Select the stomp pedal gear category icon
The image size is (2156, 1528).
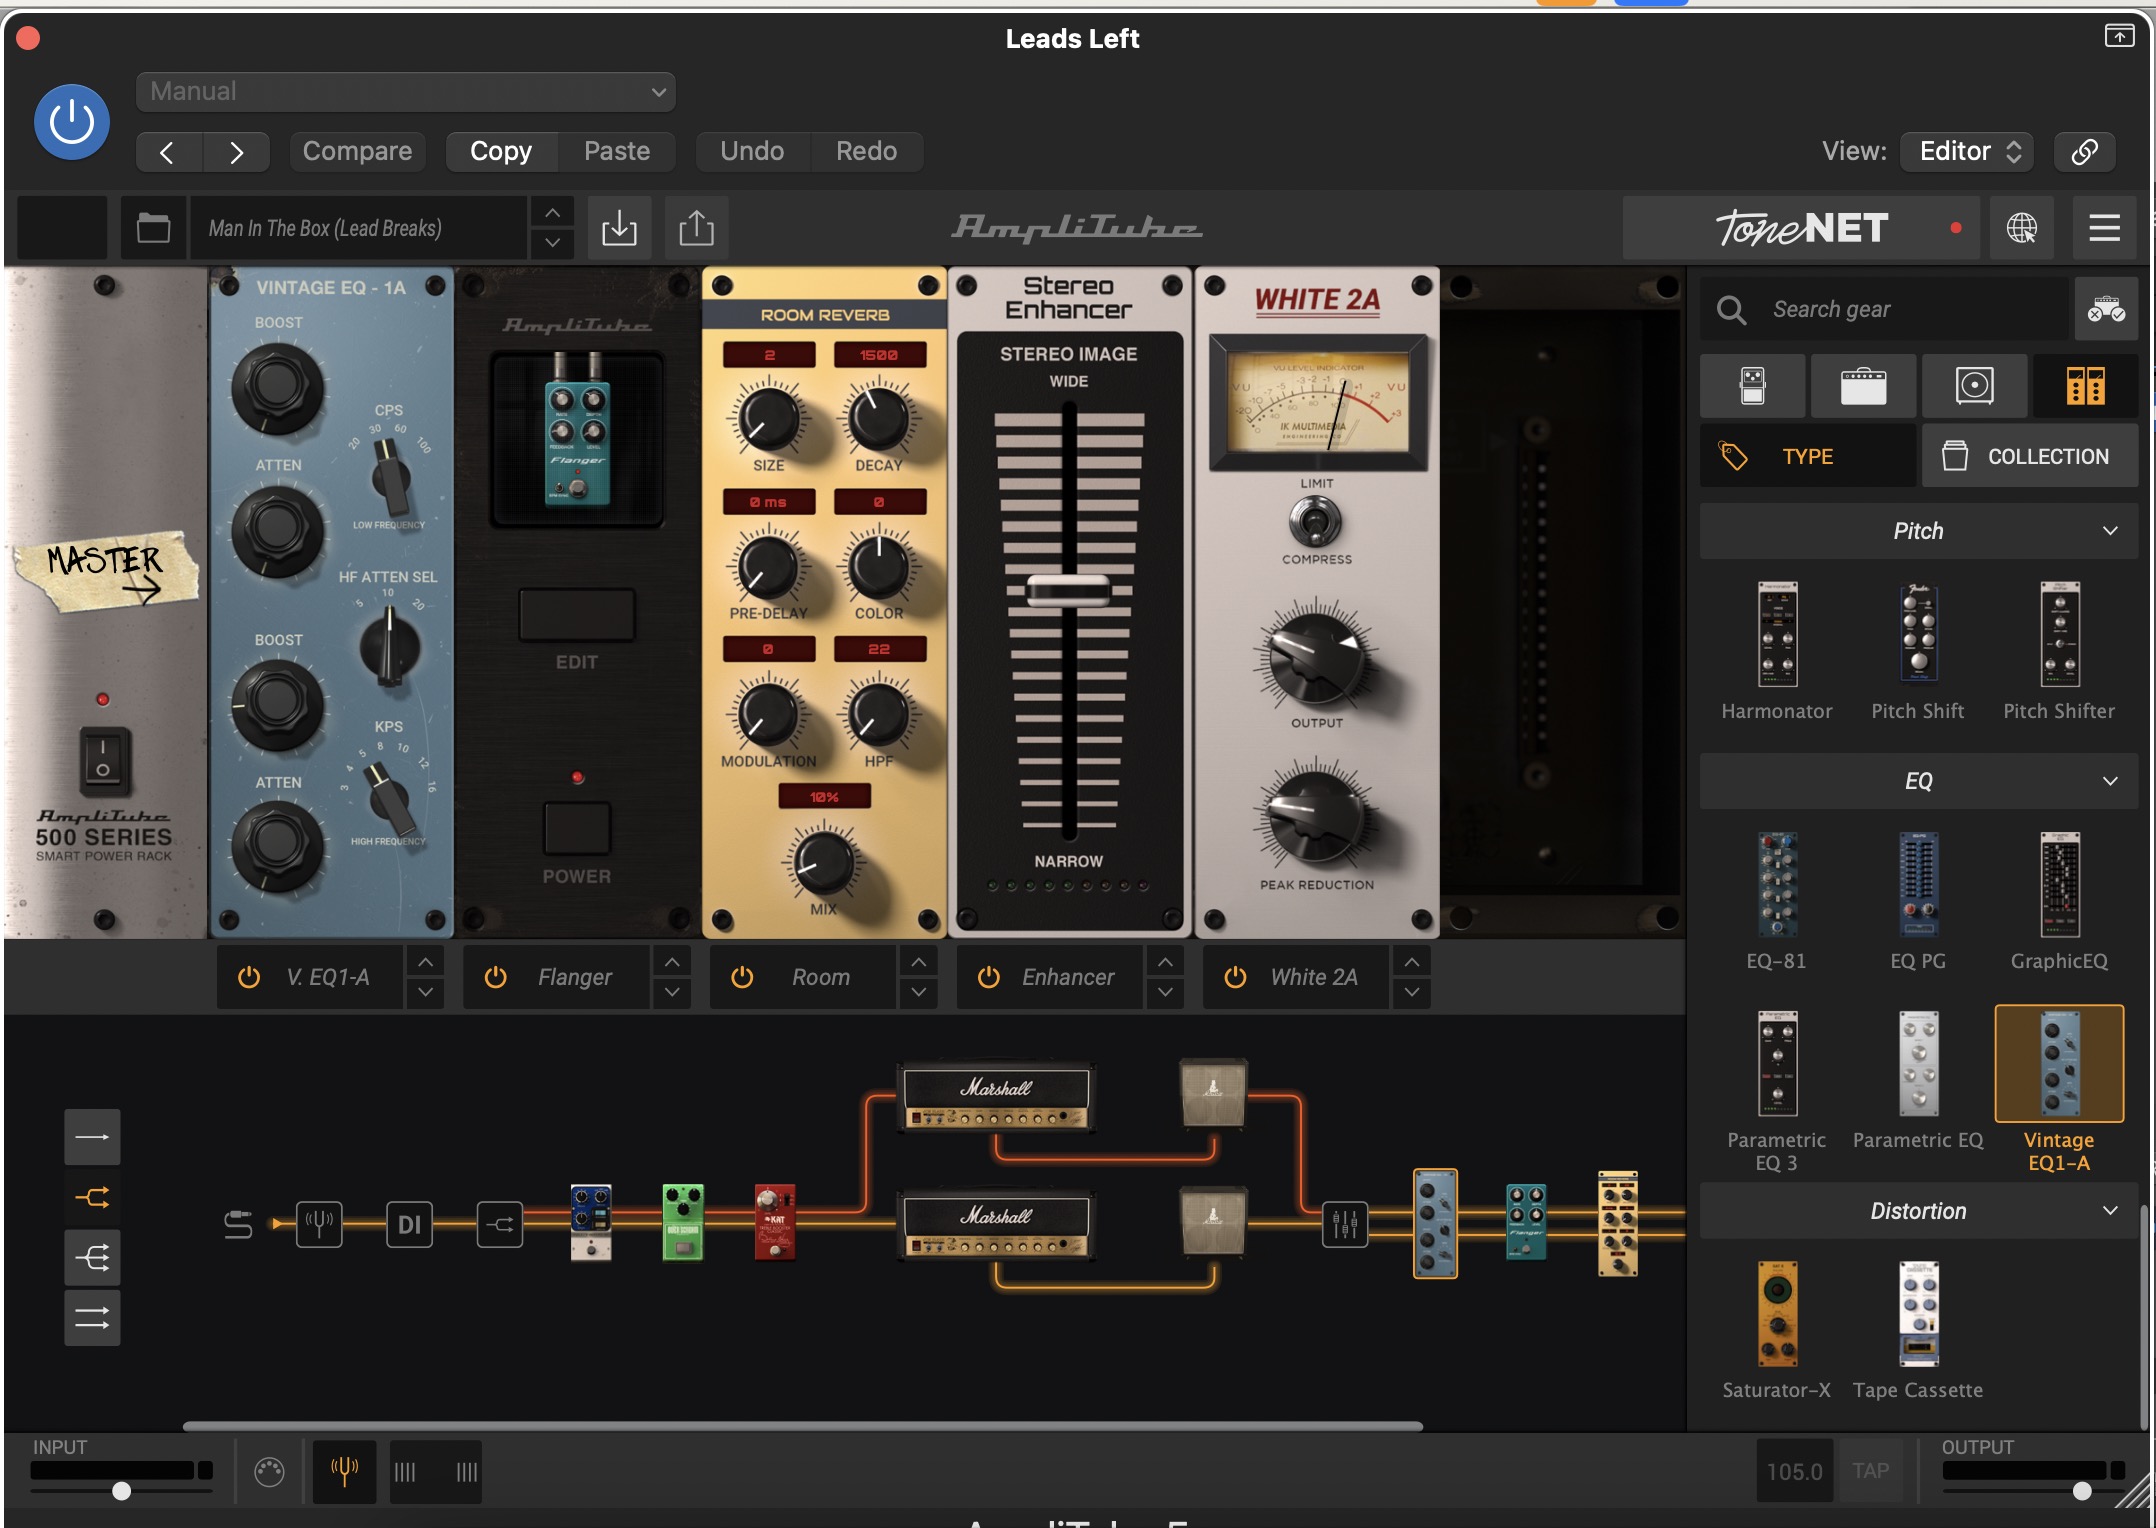click(1752, 385)
